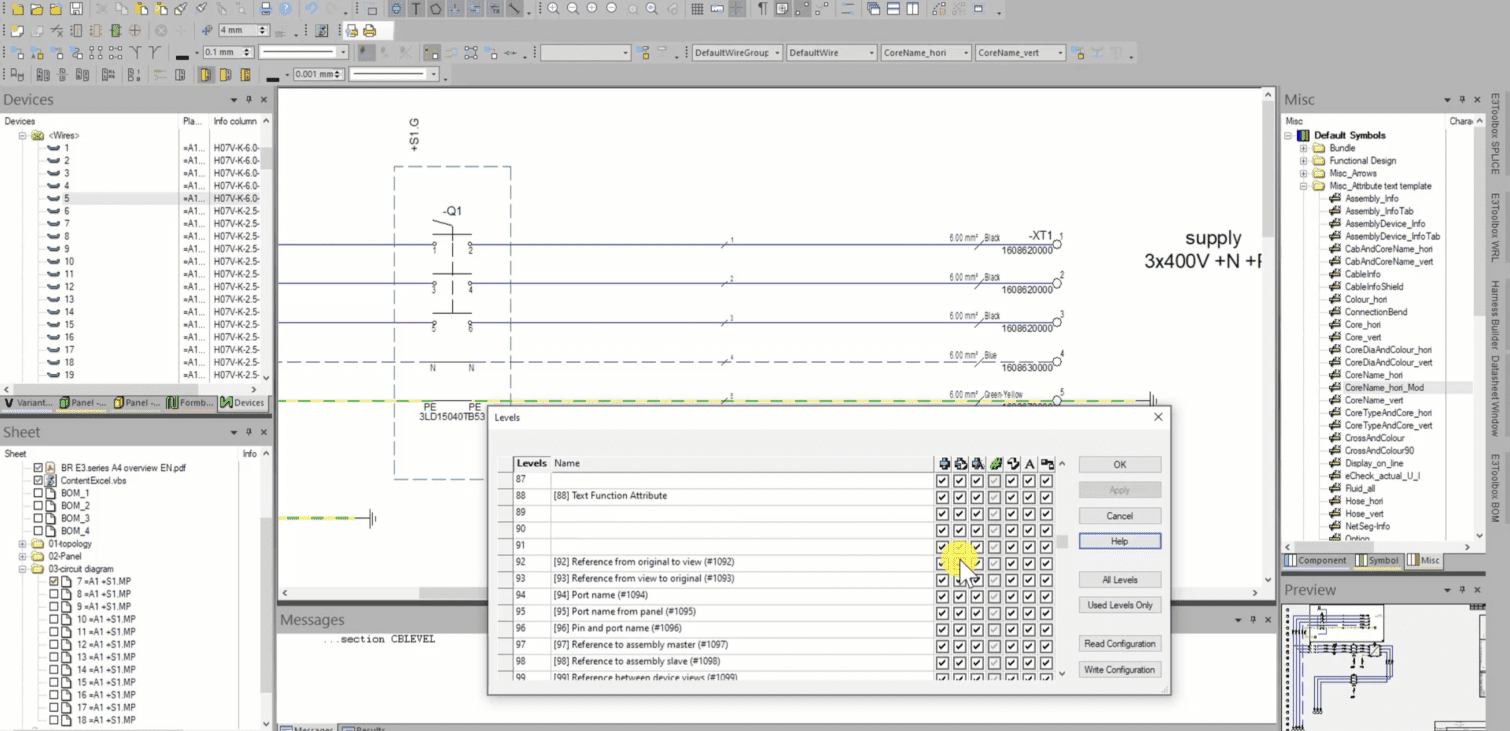This screenshot has width=1510, height=731.
Task: Toggle first checkbox in level 88 Text Function Attribute row
Action: (943, 496)
